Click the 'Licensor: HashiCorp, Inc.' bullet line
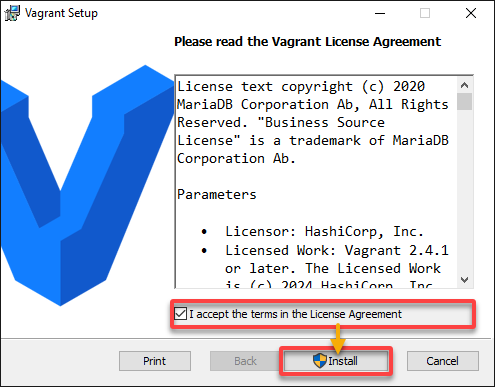 tap(324, 231)
